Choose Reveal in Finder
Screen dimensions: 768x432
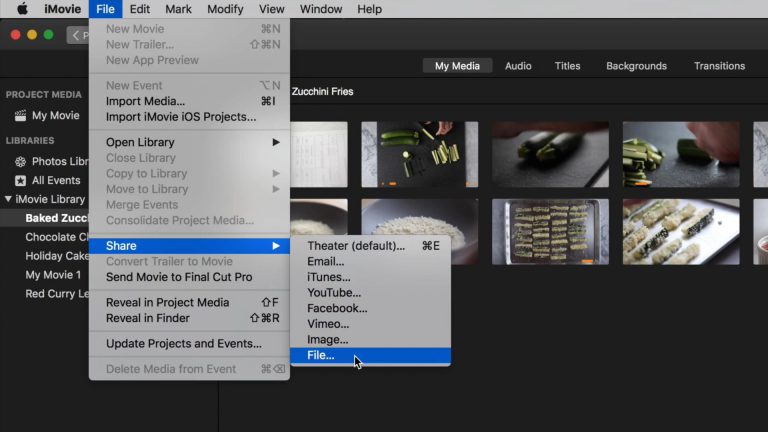click(189, 318)
